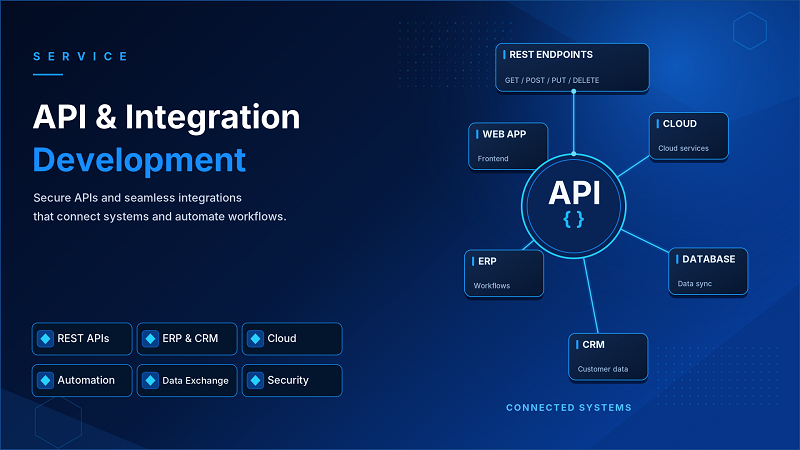Screen dimensions: 800x450
Task: Select the Cloud feature chip
Action: [x=292, y=339]
